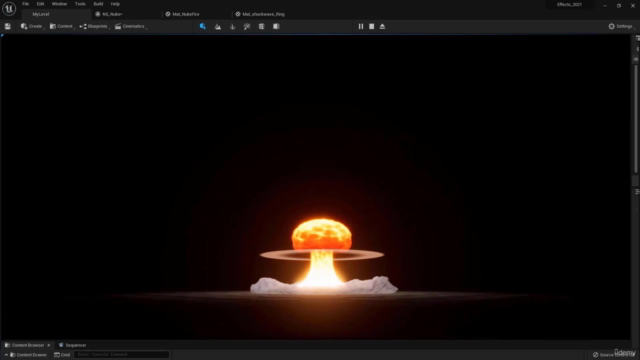Focus the Enter Console Command field
This screenshot has width=640, height=360.
click(x=122, y=354)
